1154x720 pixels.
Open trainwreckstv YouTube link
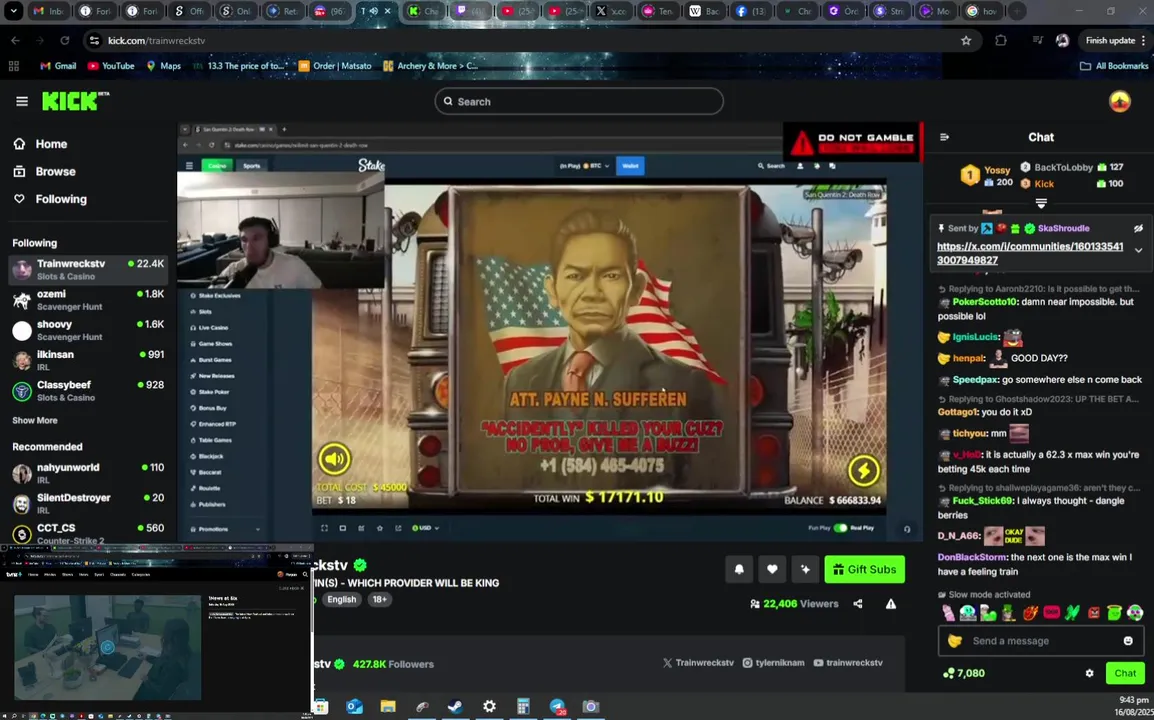pos(848,663)
